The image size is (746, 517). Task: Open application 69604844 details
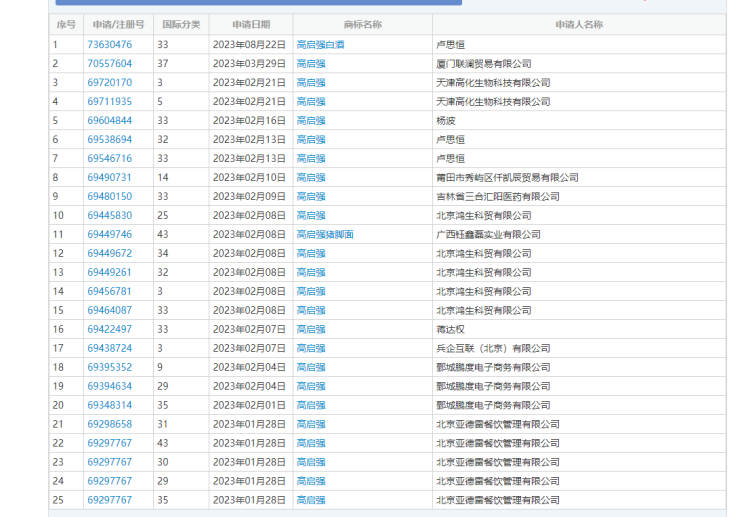pyautogui.click(x=109, y=120)
